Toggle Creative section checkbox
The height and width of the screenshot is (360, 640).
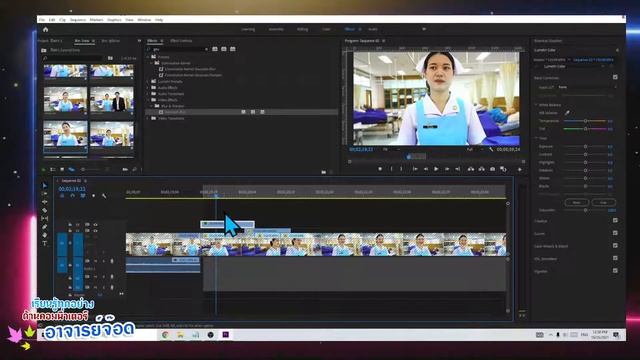pyautogui.click(x=615, y=220)
